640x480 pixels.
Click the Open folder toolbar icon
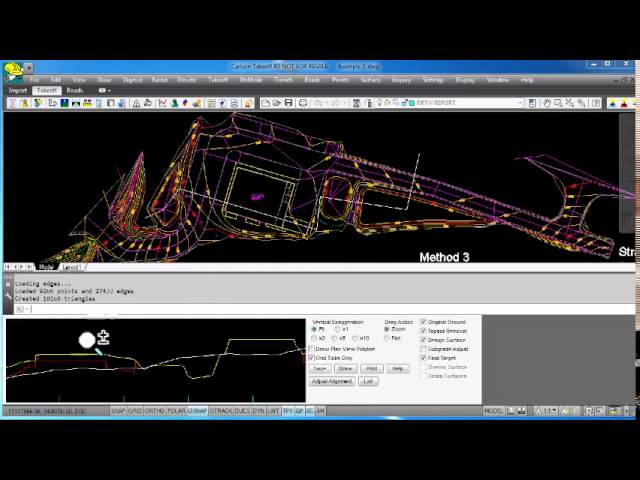(x=277, y=103)
